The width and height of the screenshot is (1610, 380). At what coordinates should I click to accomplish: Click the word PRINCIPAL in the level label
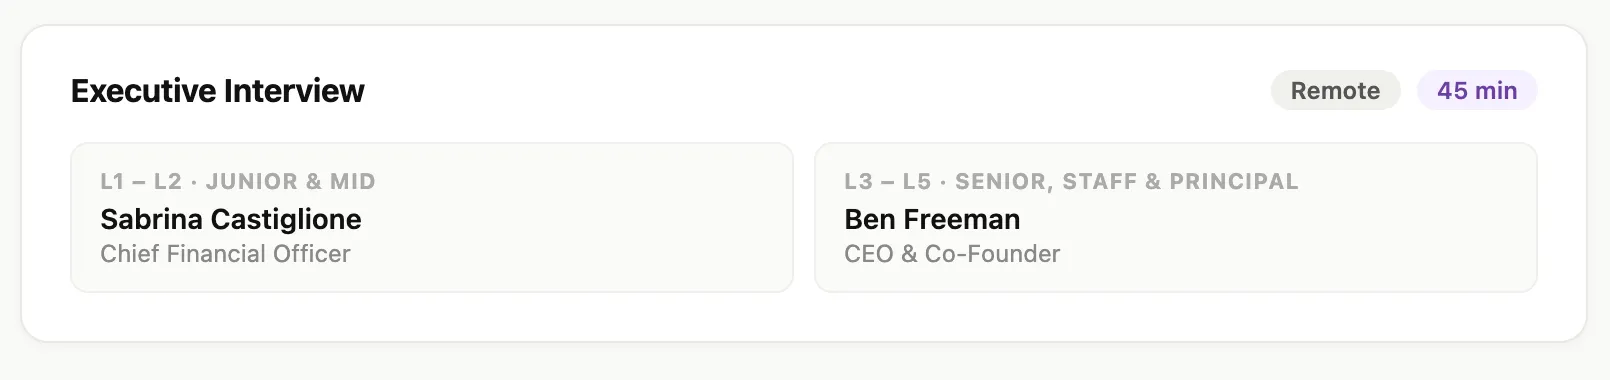pos(1234,182)
